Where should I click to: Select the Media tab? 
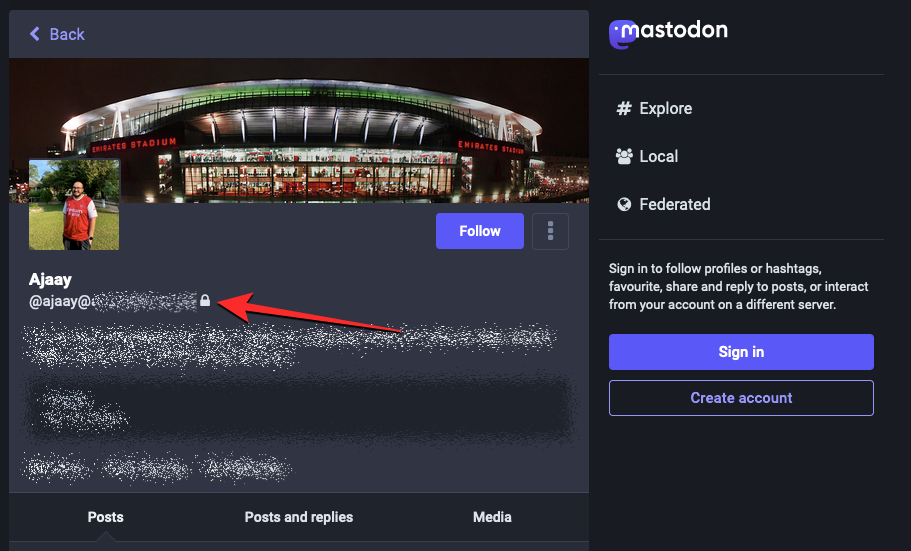point(492,517)
